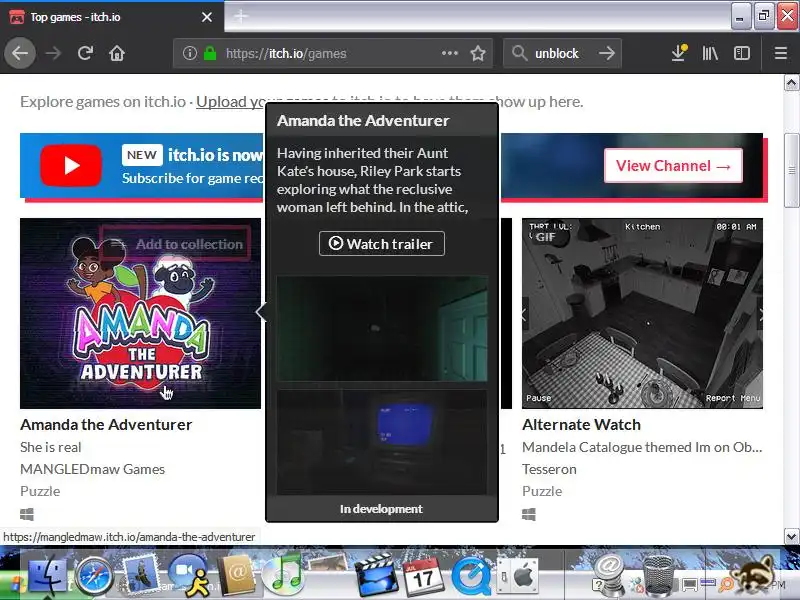The height and width of the screenshot is (600, 800).
Task: Open the Trash in the dock
Action: point(659,575)
